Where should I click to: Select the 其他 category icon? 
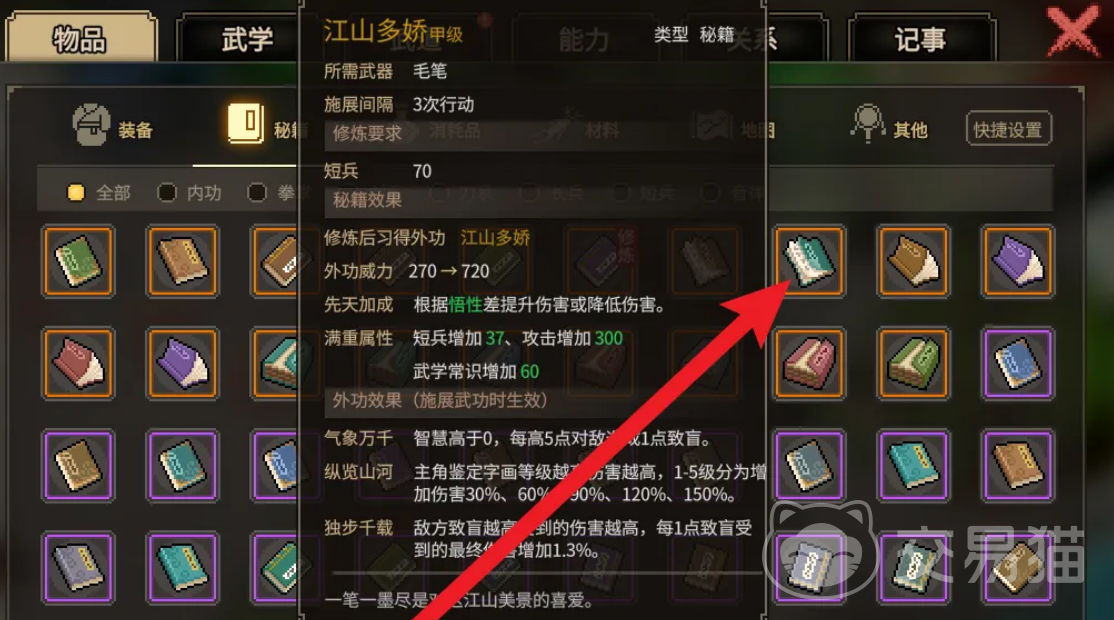tap(867, 124)
